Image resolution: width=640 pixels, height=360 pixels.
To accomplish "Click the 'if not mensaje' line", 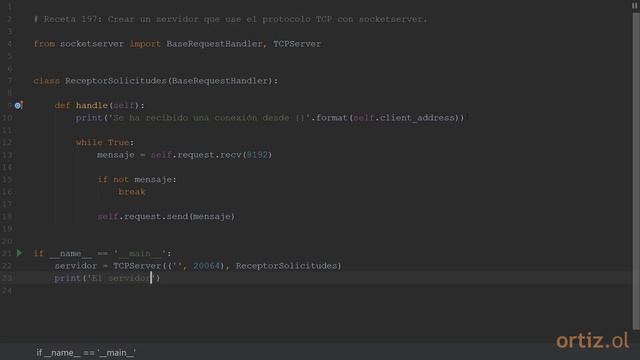I will [x=137, y=180].
